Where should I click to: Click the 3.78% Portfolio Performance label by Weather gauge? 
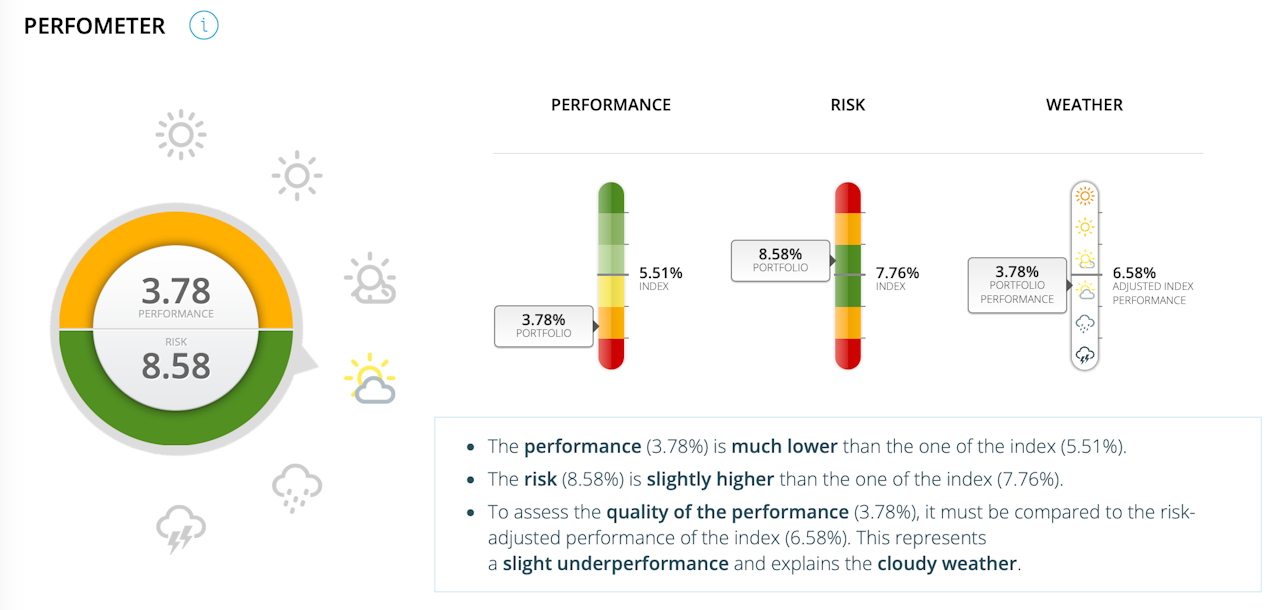click(x=1017, y=284)
